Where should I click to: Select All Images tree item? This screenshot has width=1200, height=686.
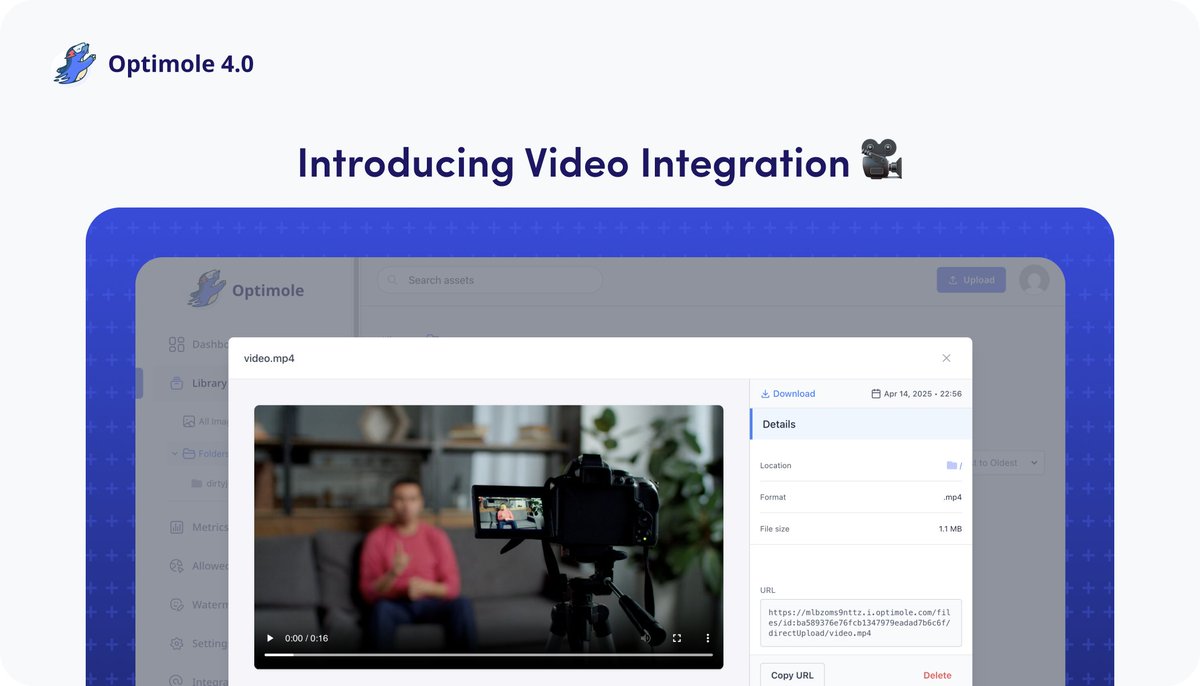click(206, 422)
